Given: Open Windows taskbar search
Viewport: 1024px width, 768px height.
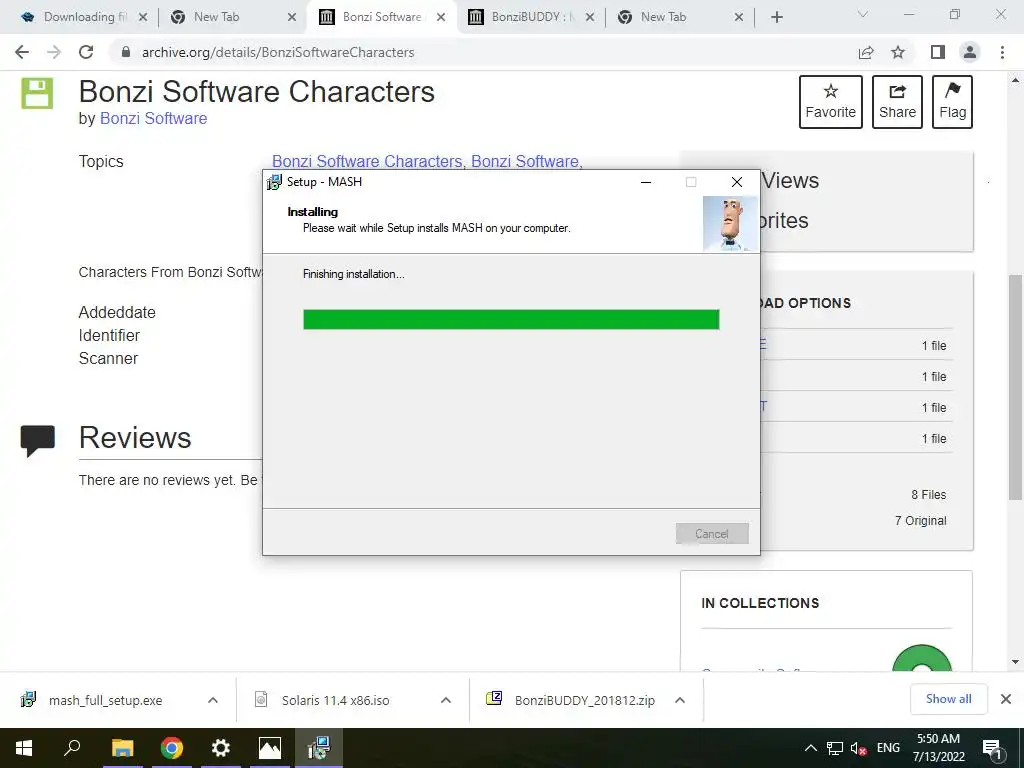Looking at the screenshot, I should 72,748.
